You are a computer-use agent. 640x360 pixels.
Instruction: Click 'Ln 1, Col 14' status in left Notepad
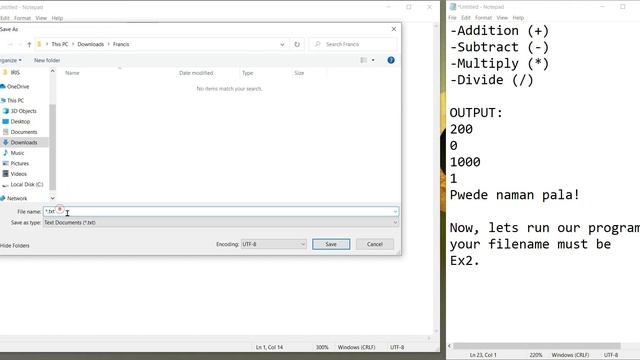click(x=269, y=347)
